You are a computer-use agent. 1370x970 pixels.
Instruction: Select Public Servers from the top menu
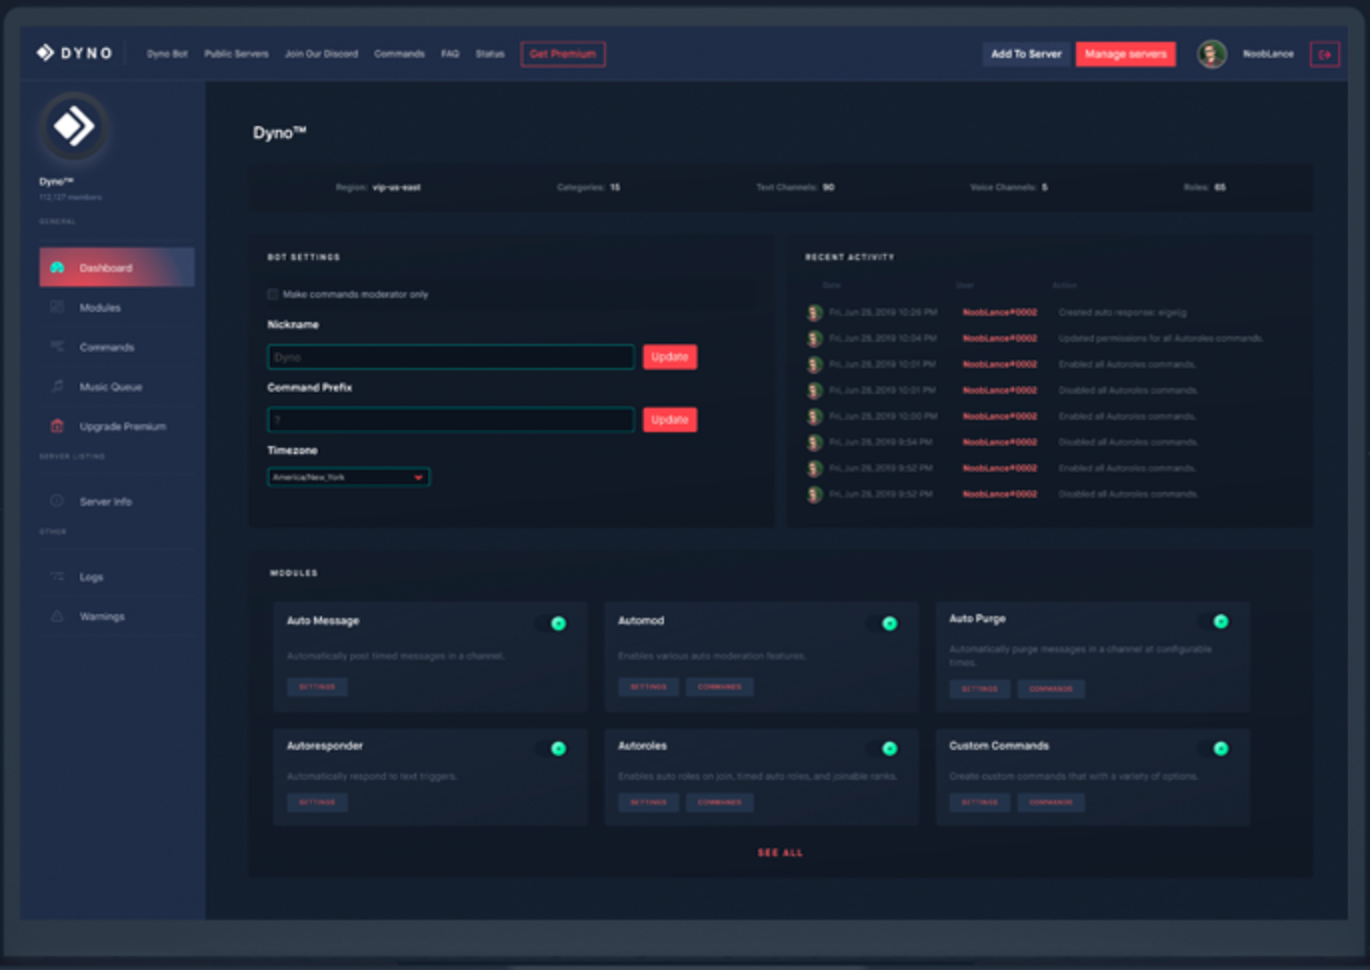coord(236,54)
